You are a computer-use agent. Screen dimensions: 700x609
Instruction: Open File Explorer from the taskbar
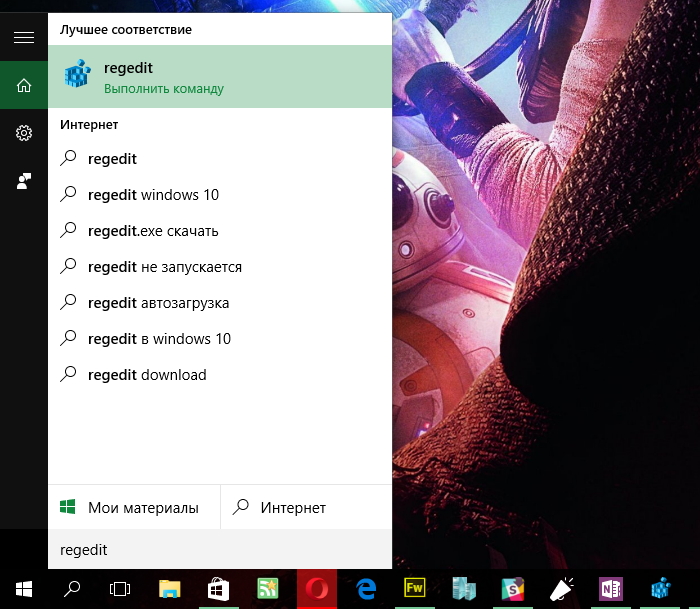pyautogui.click(x=170, y=589)
